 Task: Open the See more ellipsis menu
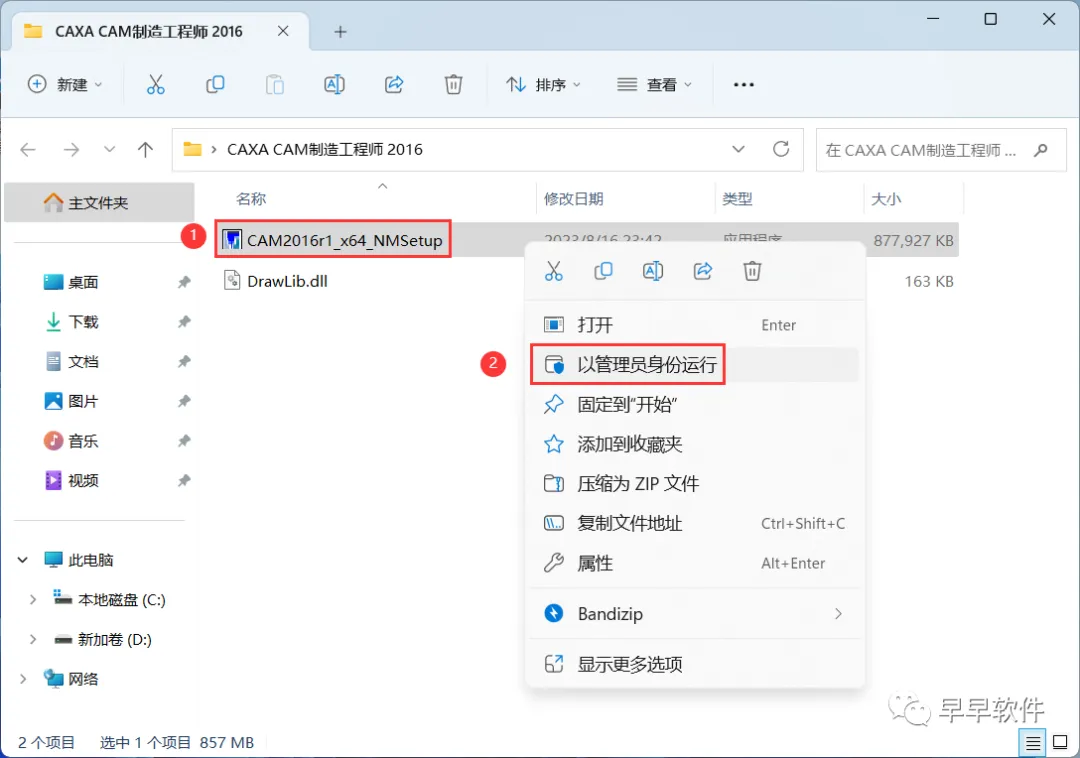coord(744,85)
